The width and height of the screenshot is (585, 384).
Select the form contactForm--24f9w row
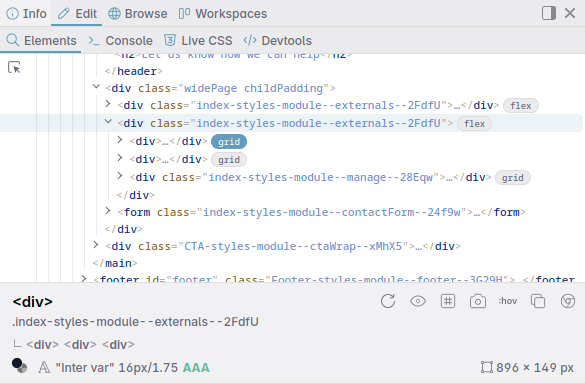click(x=321, y=212)
